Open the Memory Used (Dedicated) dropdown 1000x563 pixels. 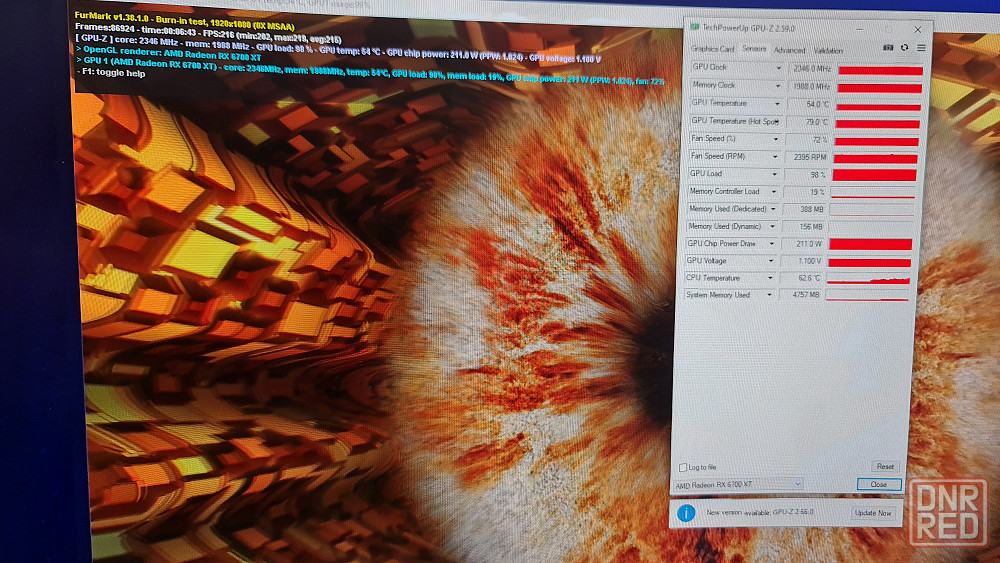pyautogui.click(x=773, y=209)
